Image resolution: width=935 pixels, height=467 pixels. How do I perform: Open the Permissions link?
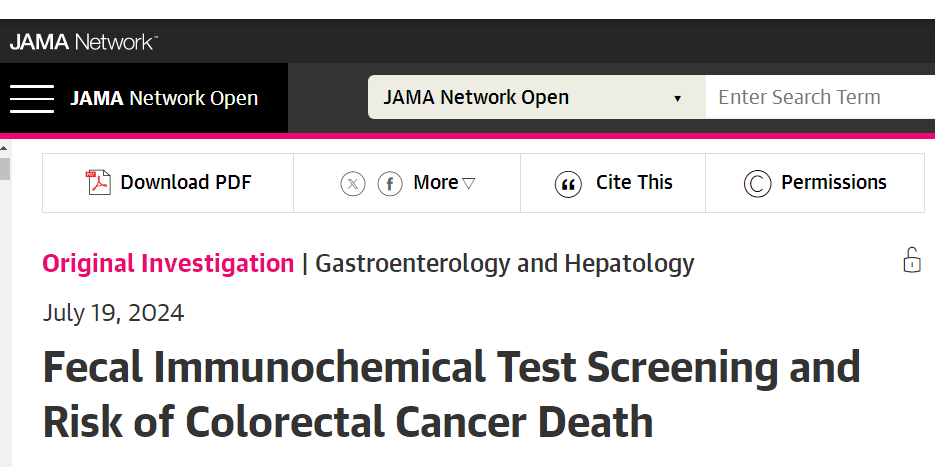pos(815,183)
